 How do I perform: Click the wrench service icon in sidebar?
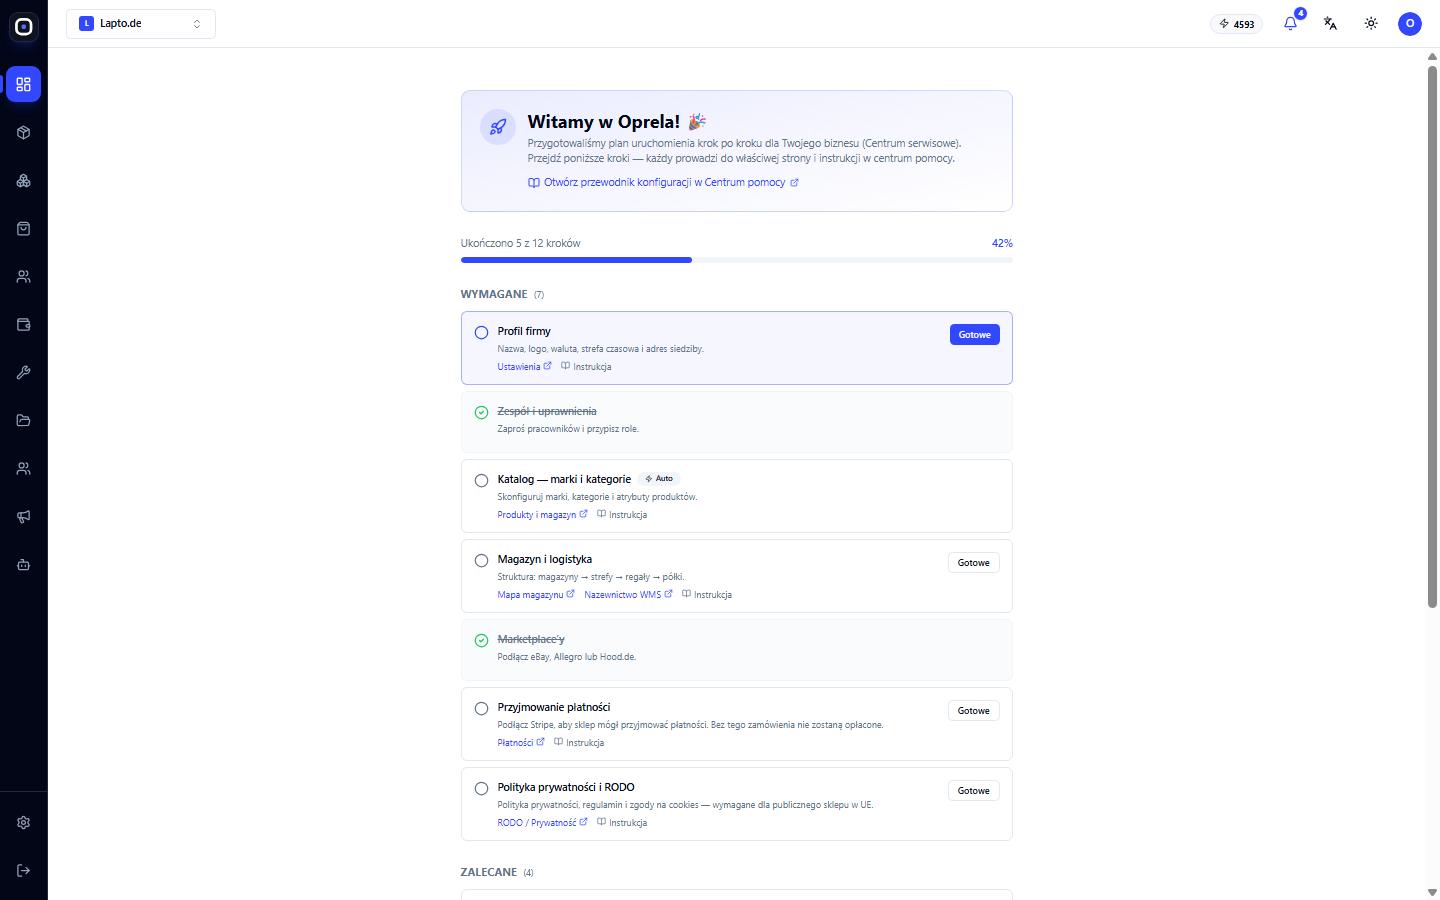pyautogui.click(x=24, y=373)
